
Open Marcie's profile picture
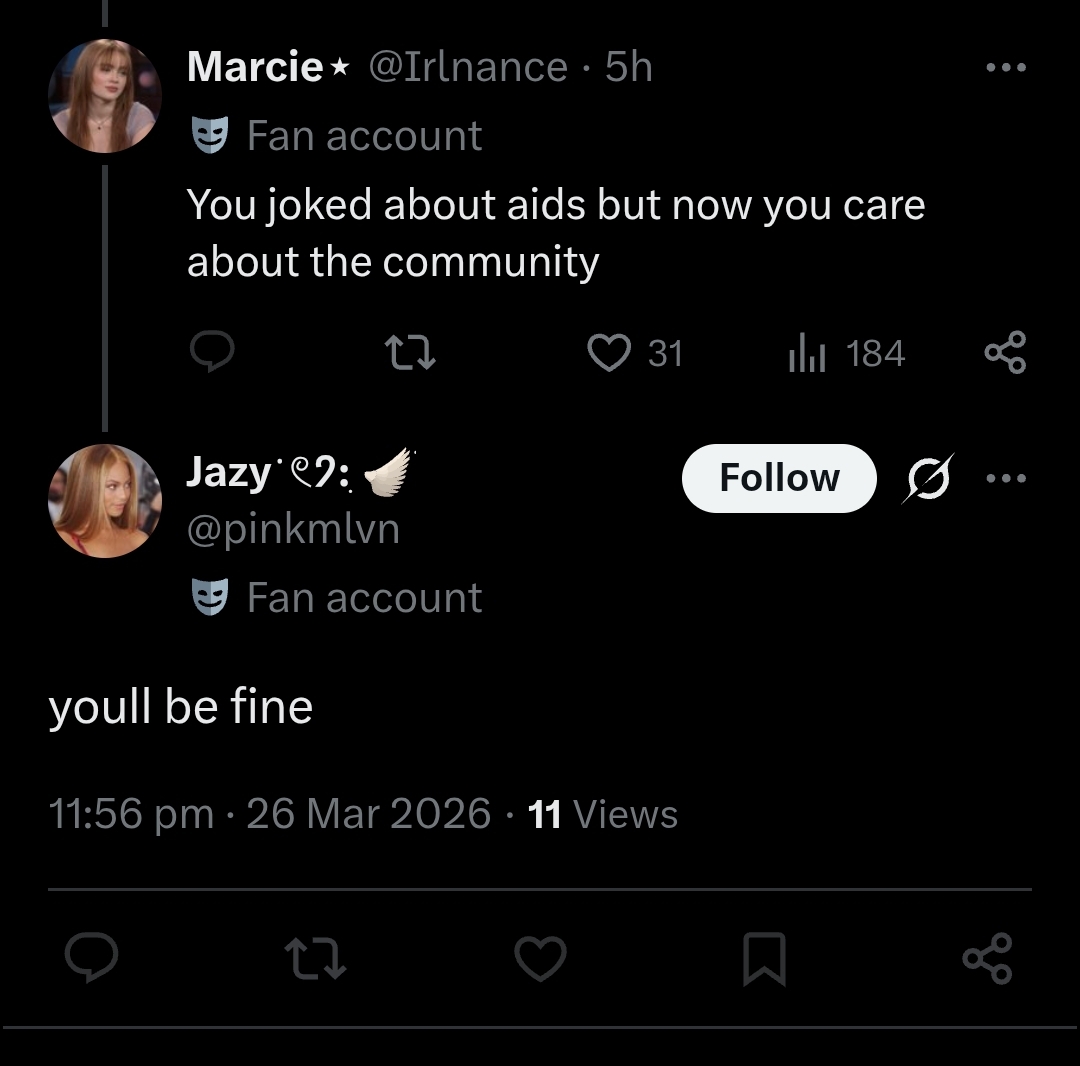105,97
